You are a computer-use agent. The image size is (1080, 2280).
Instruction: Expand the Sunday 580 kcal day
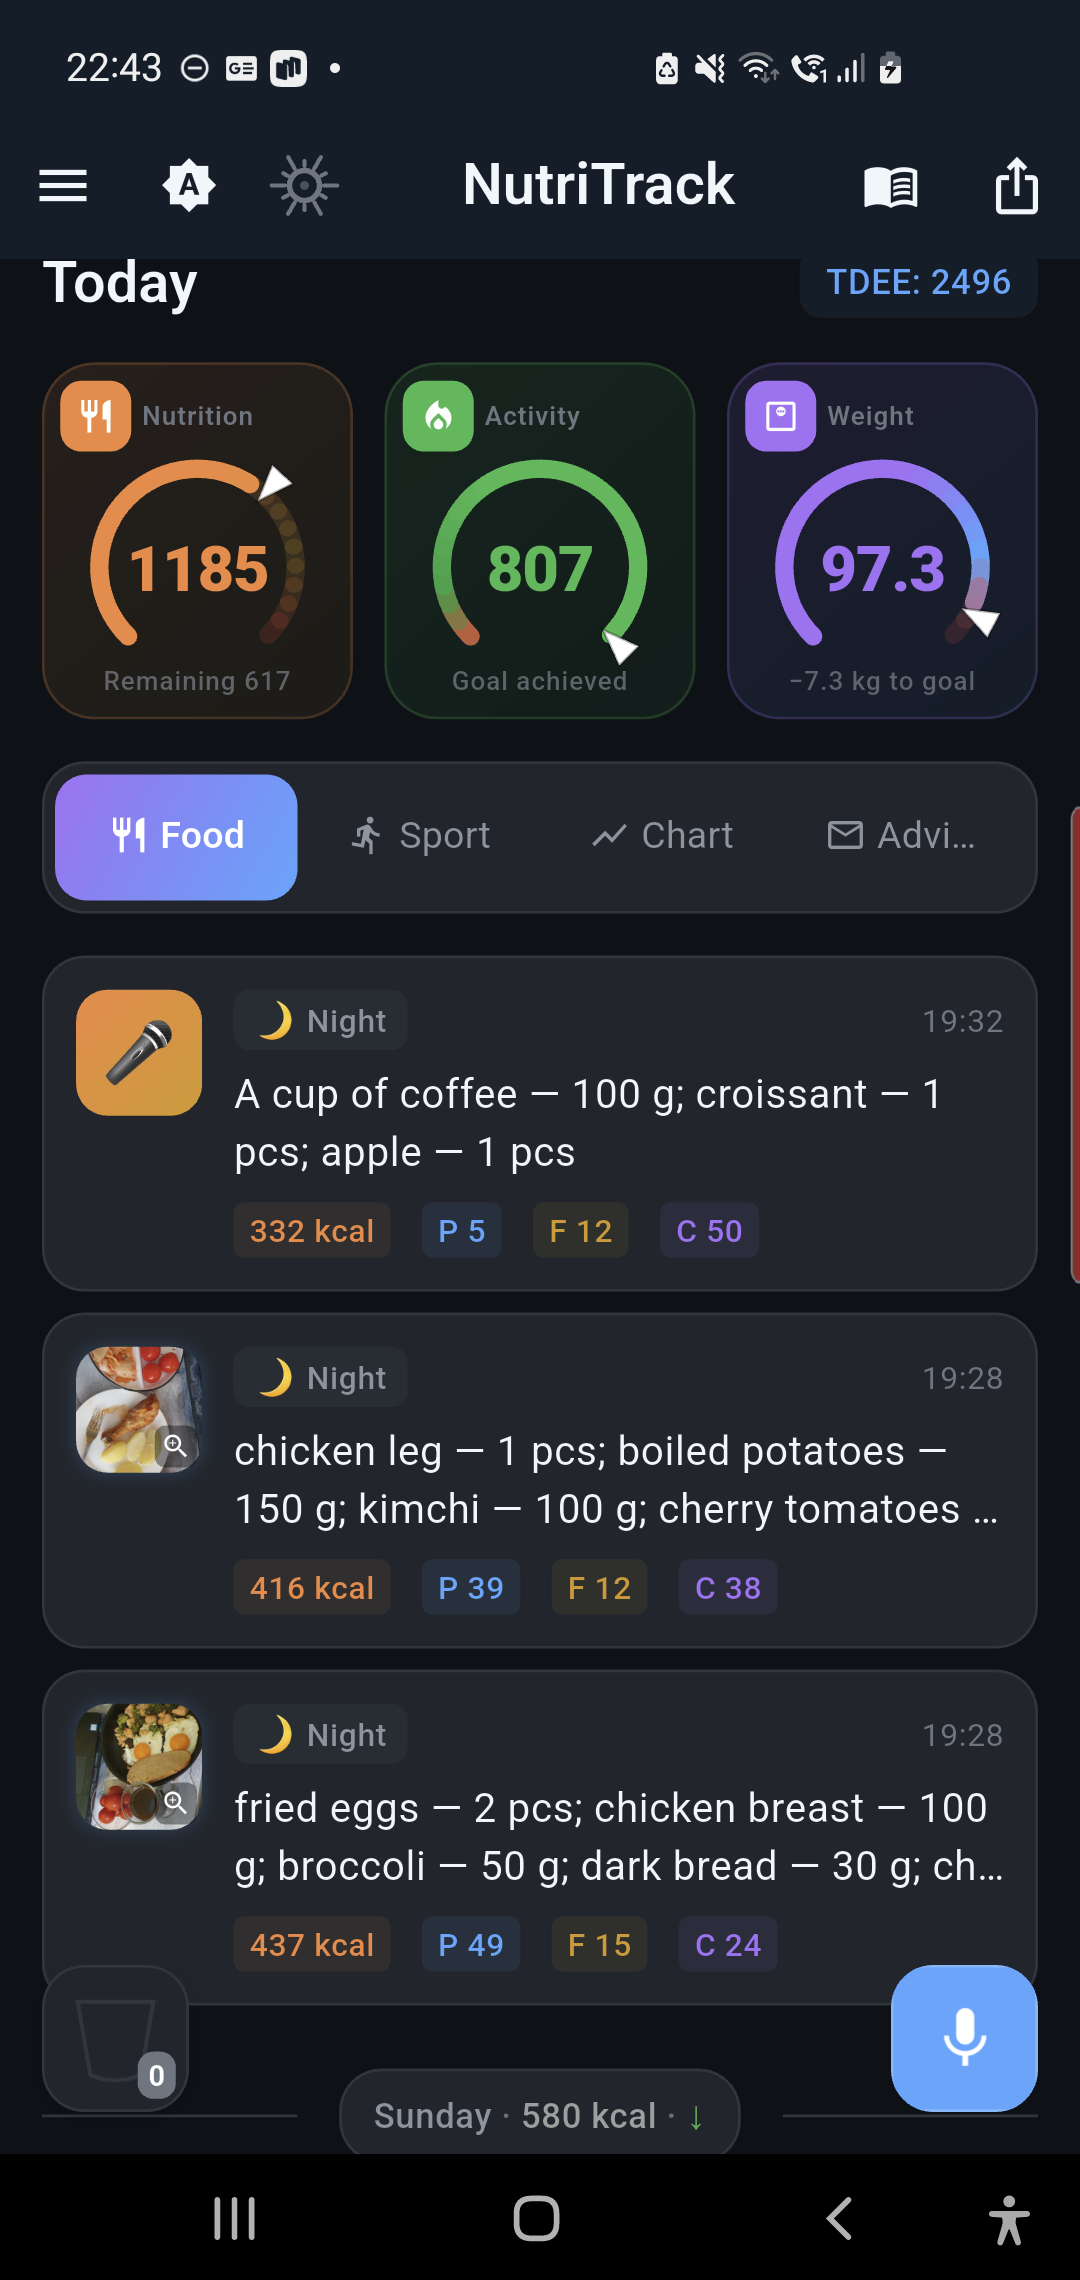(540, 2115)
